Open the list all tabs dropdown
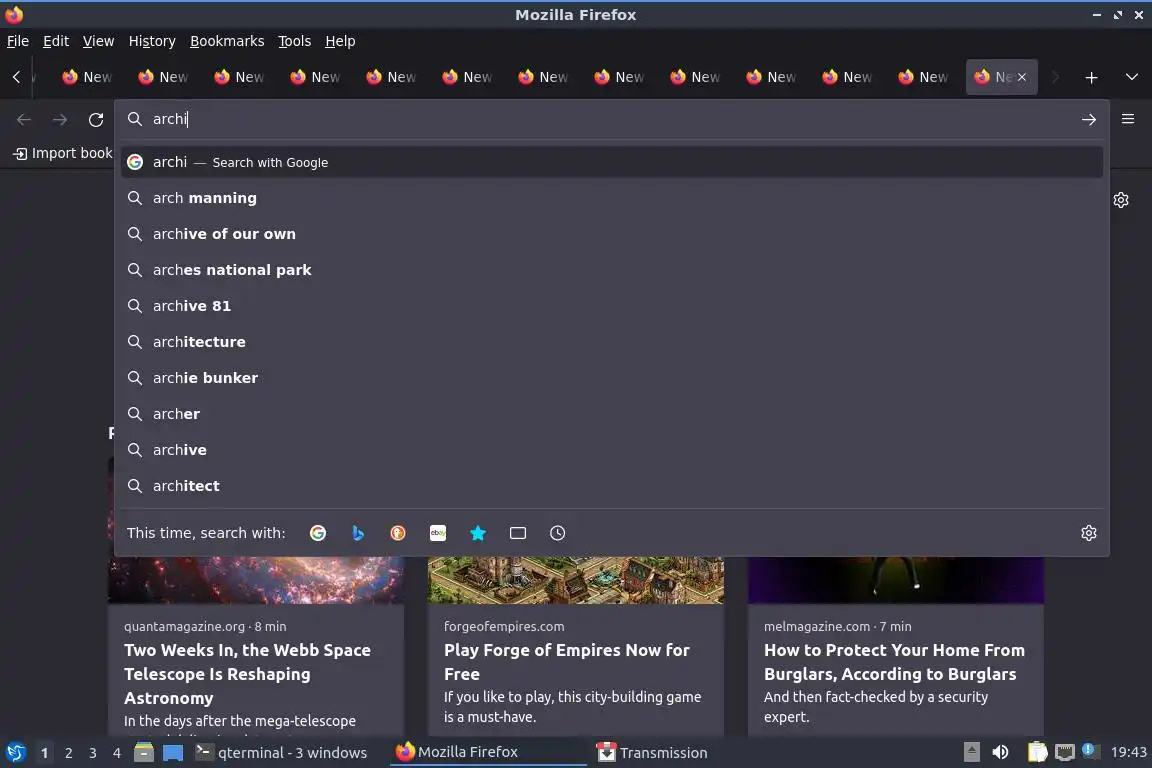 point(1131,77)
